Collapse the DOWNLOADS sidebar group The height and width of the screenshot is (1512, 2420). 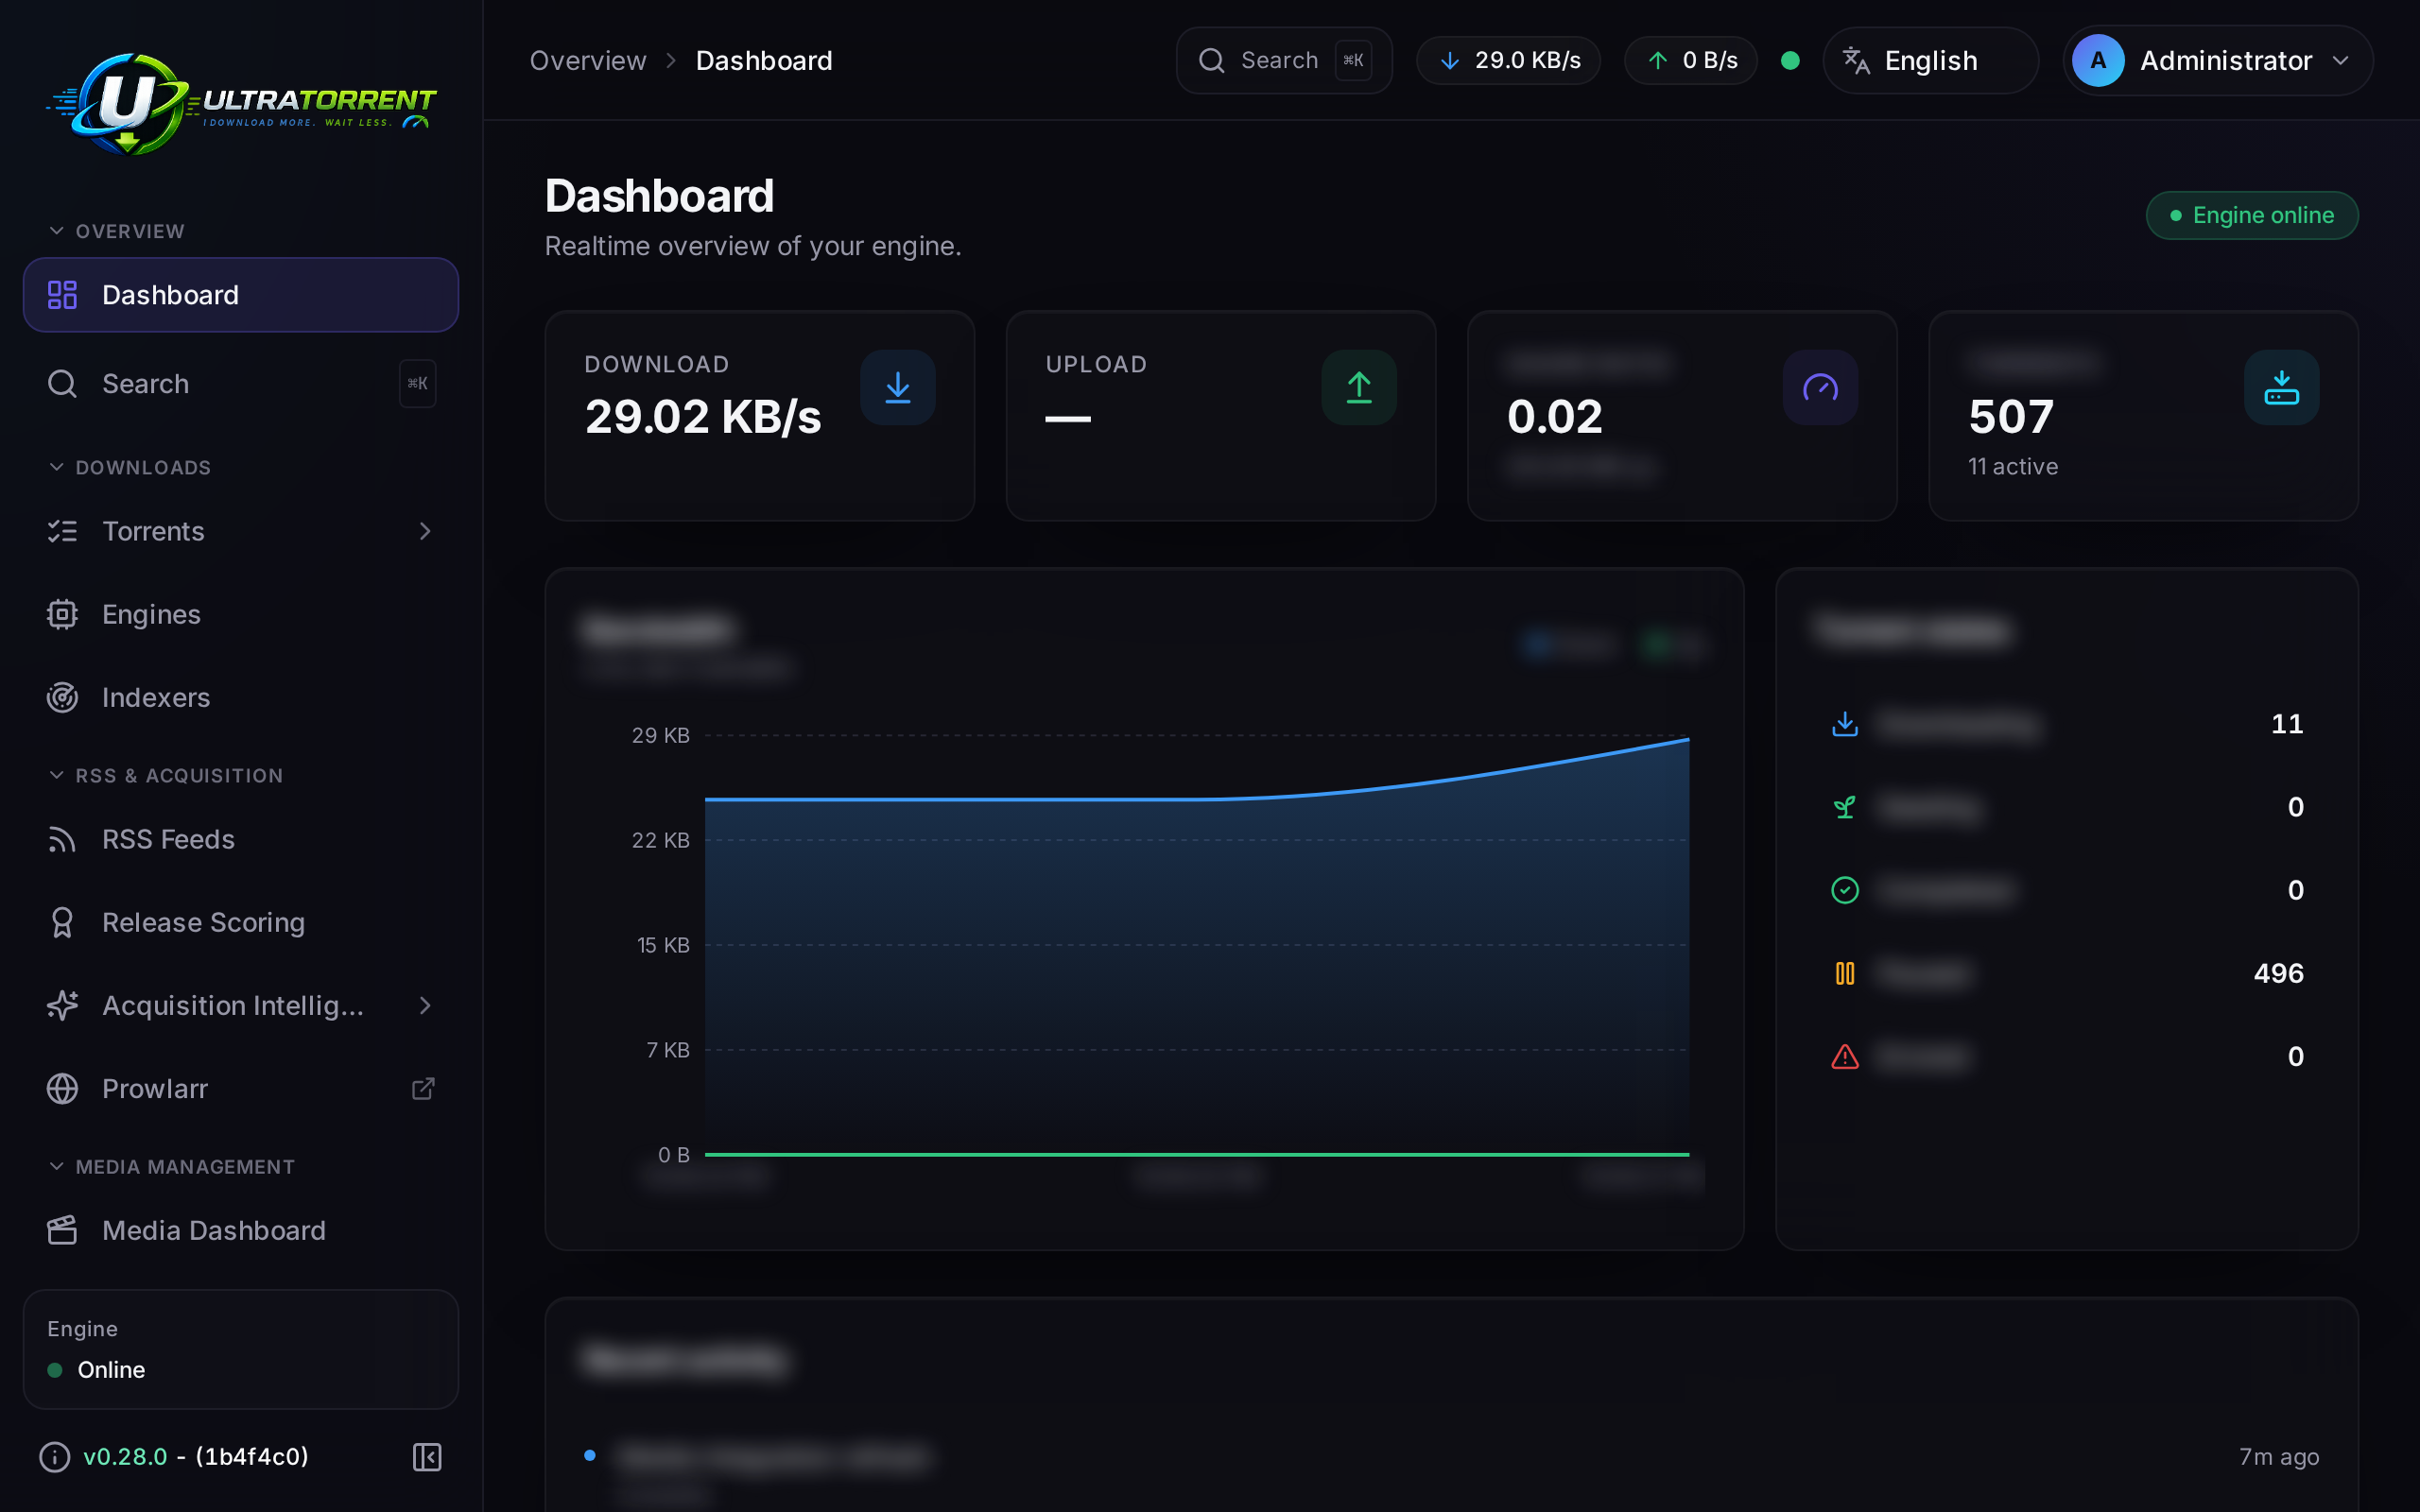coord(130,467)
